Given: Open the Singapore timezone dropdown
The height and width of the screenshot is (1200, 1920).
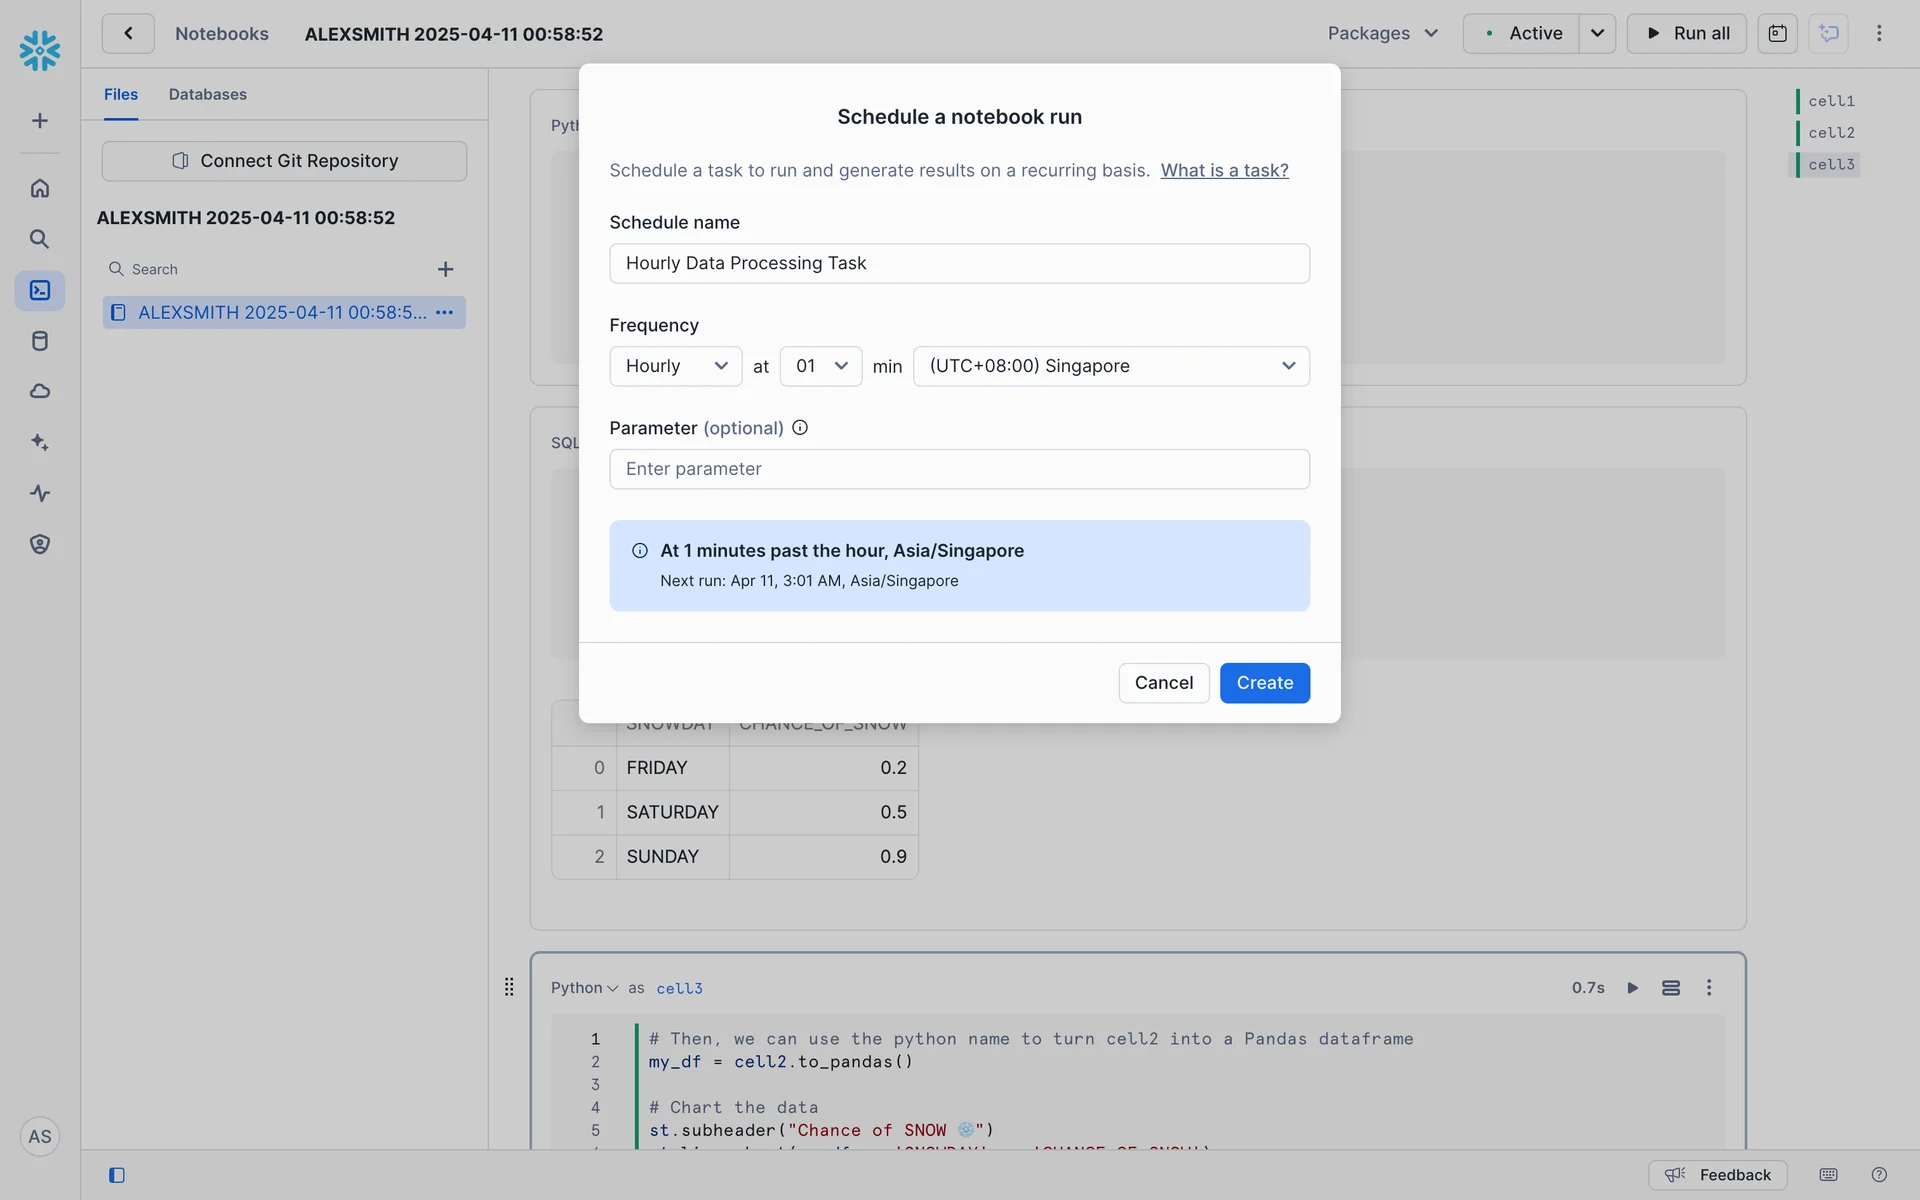Looking at the screenshot, I should tap(1110, 366).
